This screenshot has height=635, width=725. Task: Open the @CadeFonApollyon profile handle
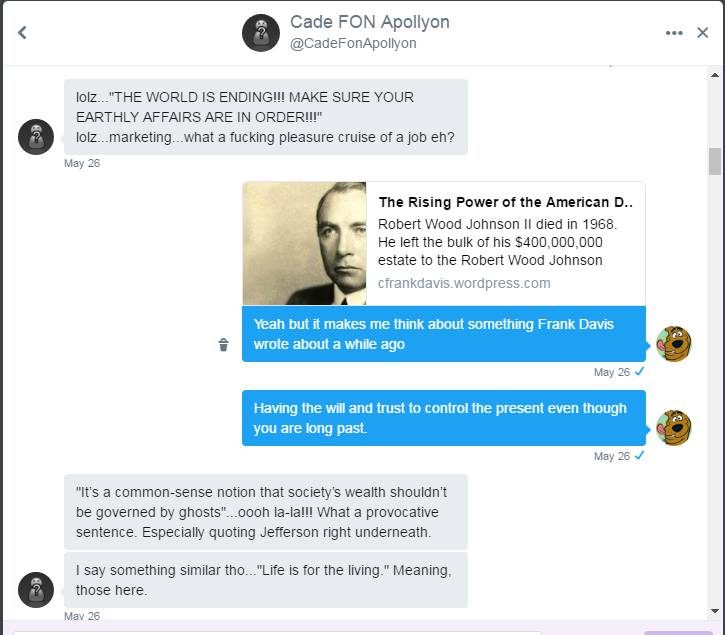353,43
